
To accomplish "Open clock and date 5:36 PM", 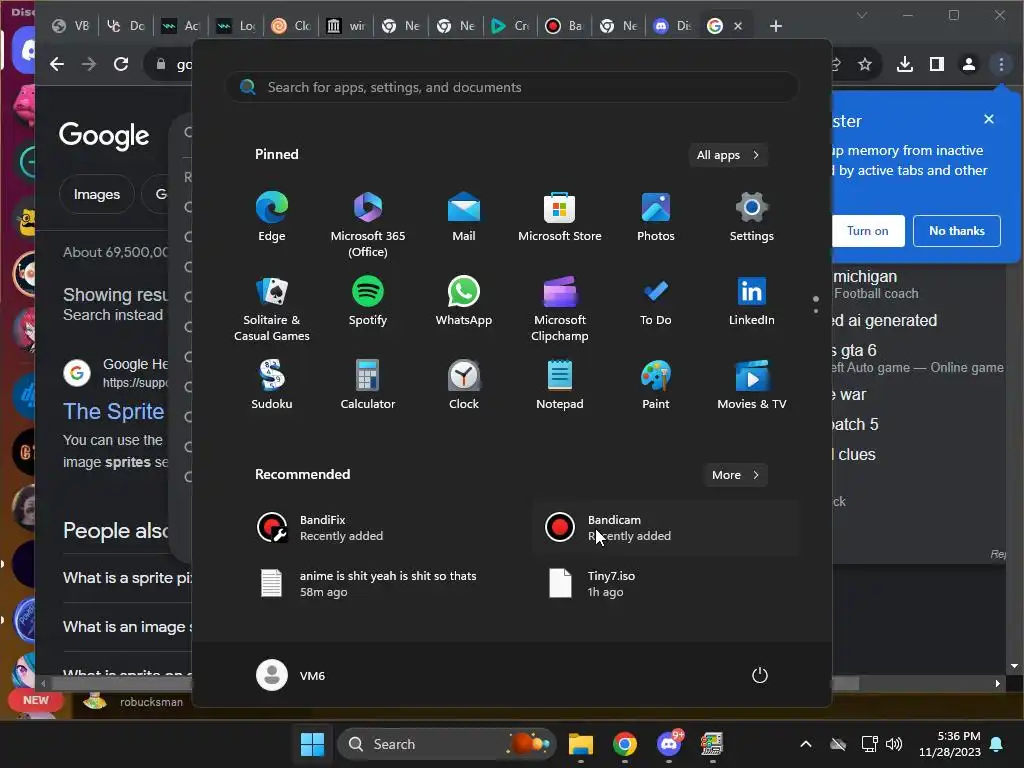I will 950,744.
